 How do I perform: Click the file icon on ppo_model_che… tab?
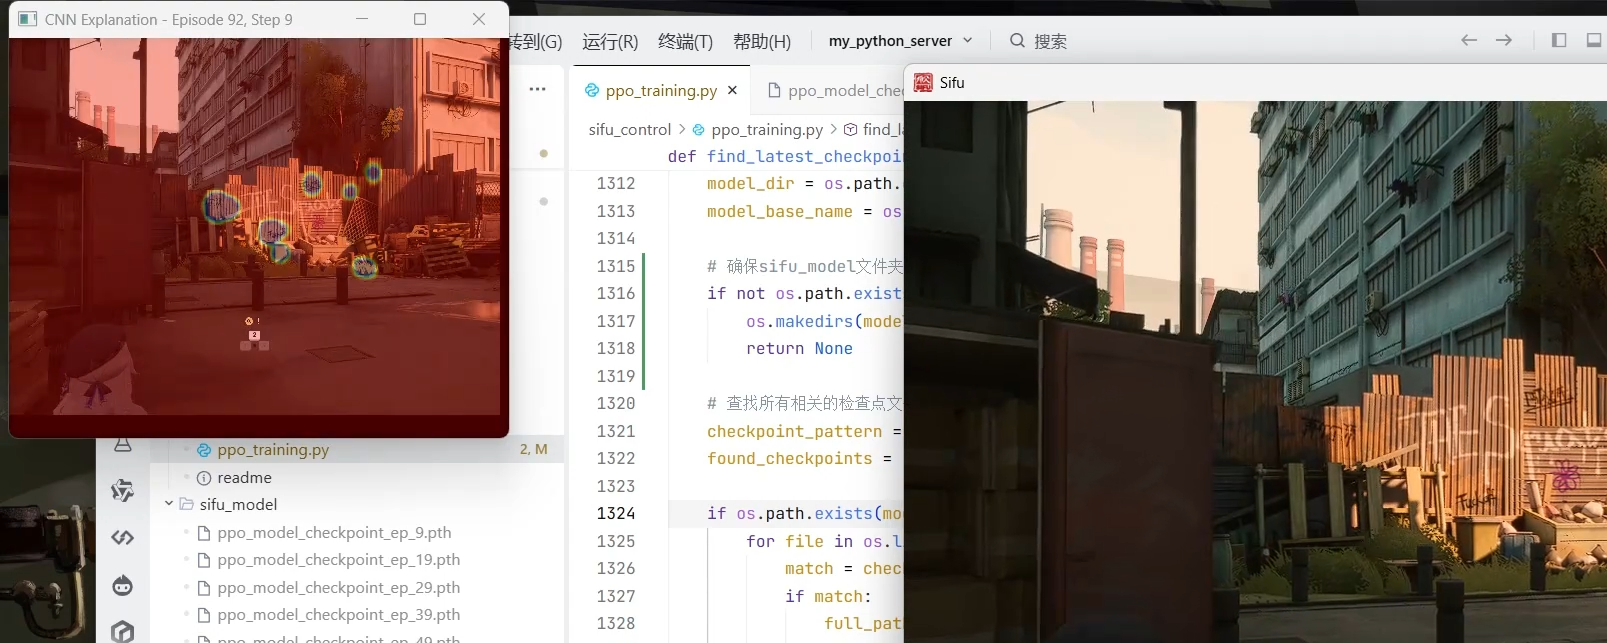(774, 90)
